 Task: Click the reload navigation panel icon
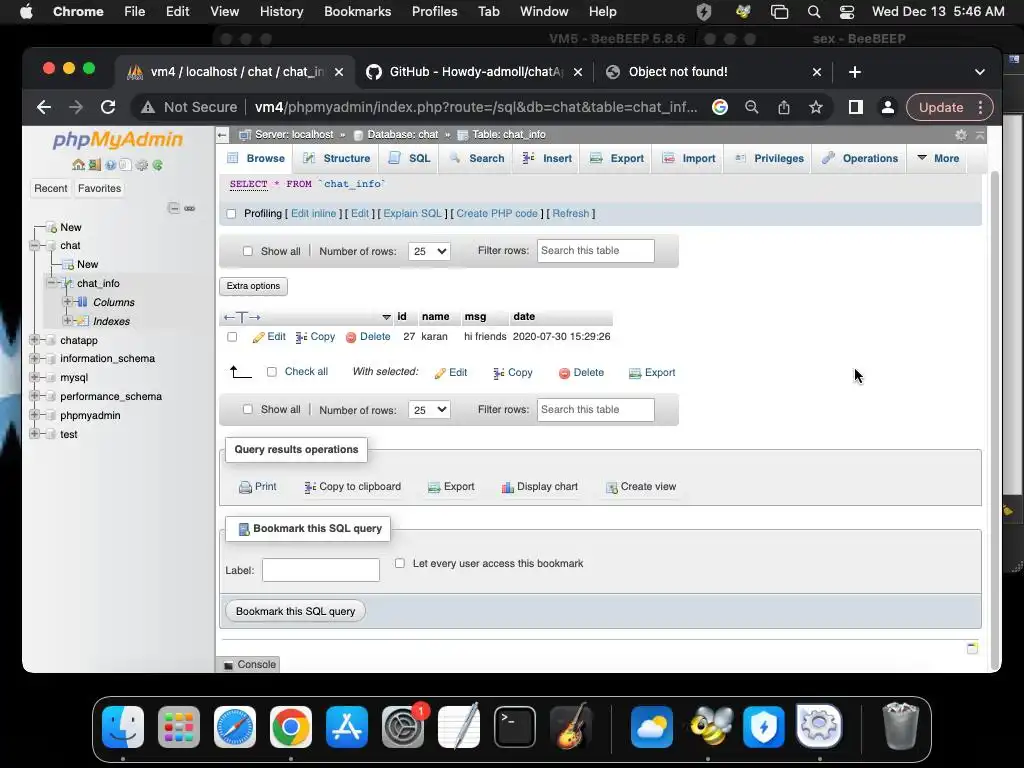pos(157,165)
